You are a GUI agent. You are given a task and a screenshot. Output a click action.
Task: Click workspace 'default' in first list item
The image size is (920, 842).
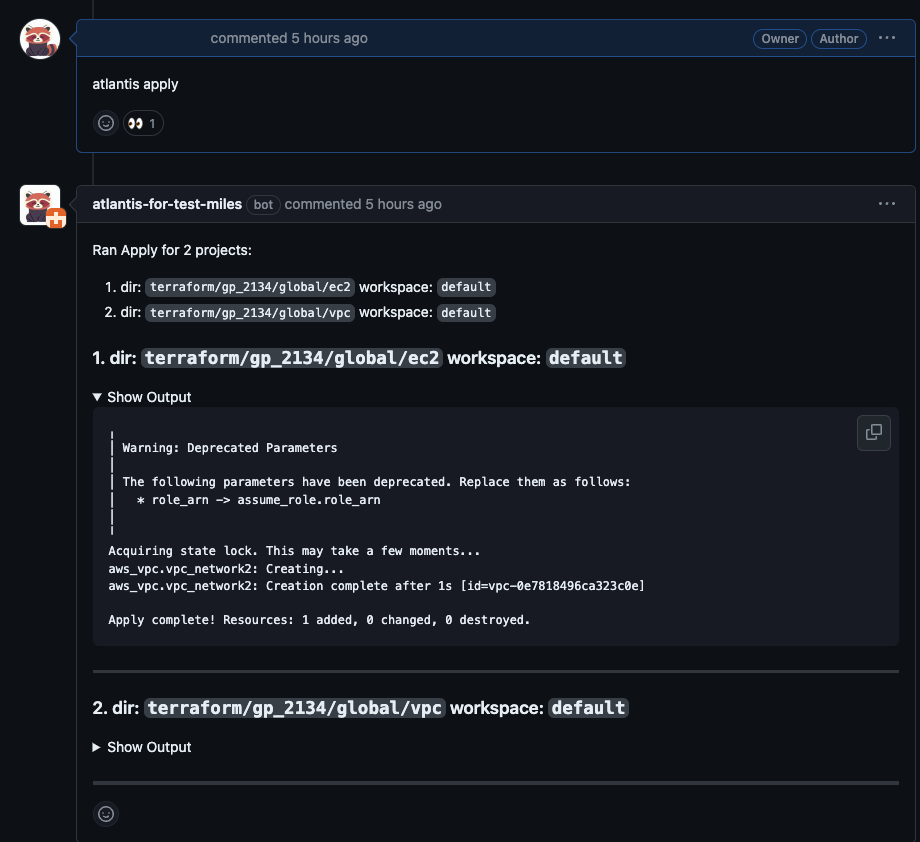pos(466,287)
